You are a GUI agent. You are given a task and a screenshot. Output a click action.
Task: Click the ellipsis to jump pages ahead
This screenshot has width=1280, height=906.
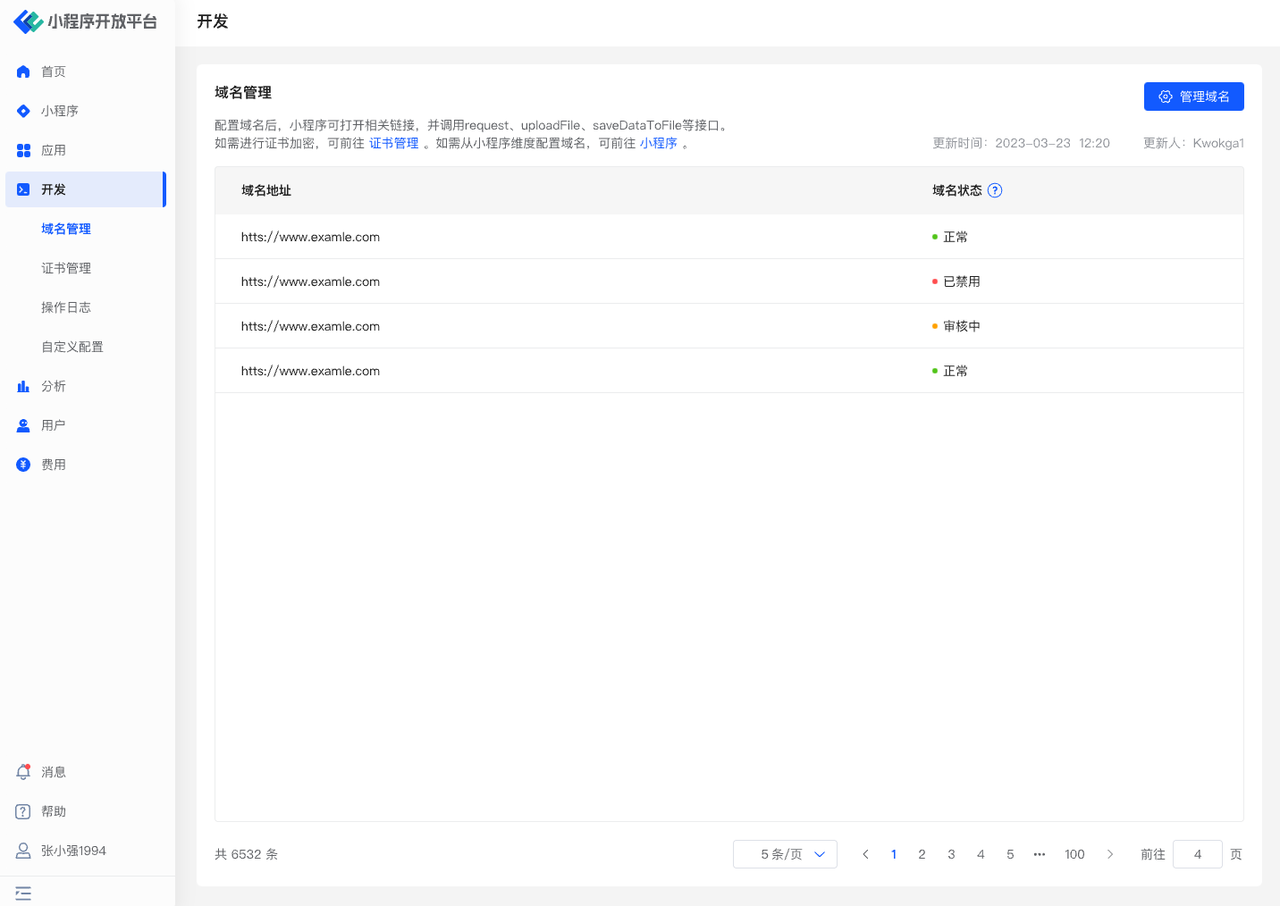click(x=1039, y=854)
